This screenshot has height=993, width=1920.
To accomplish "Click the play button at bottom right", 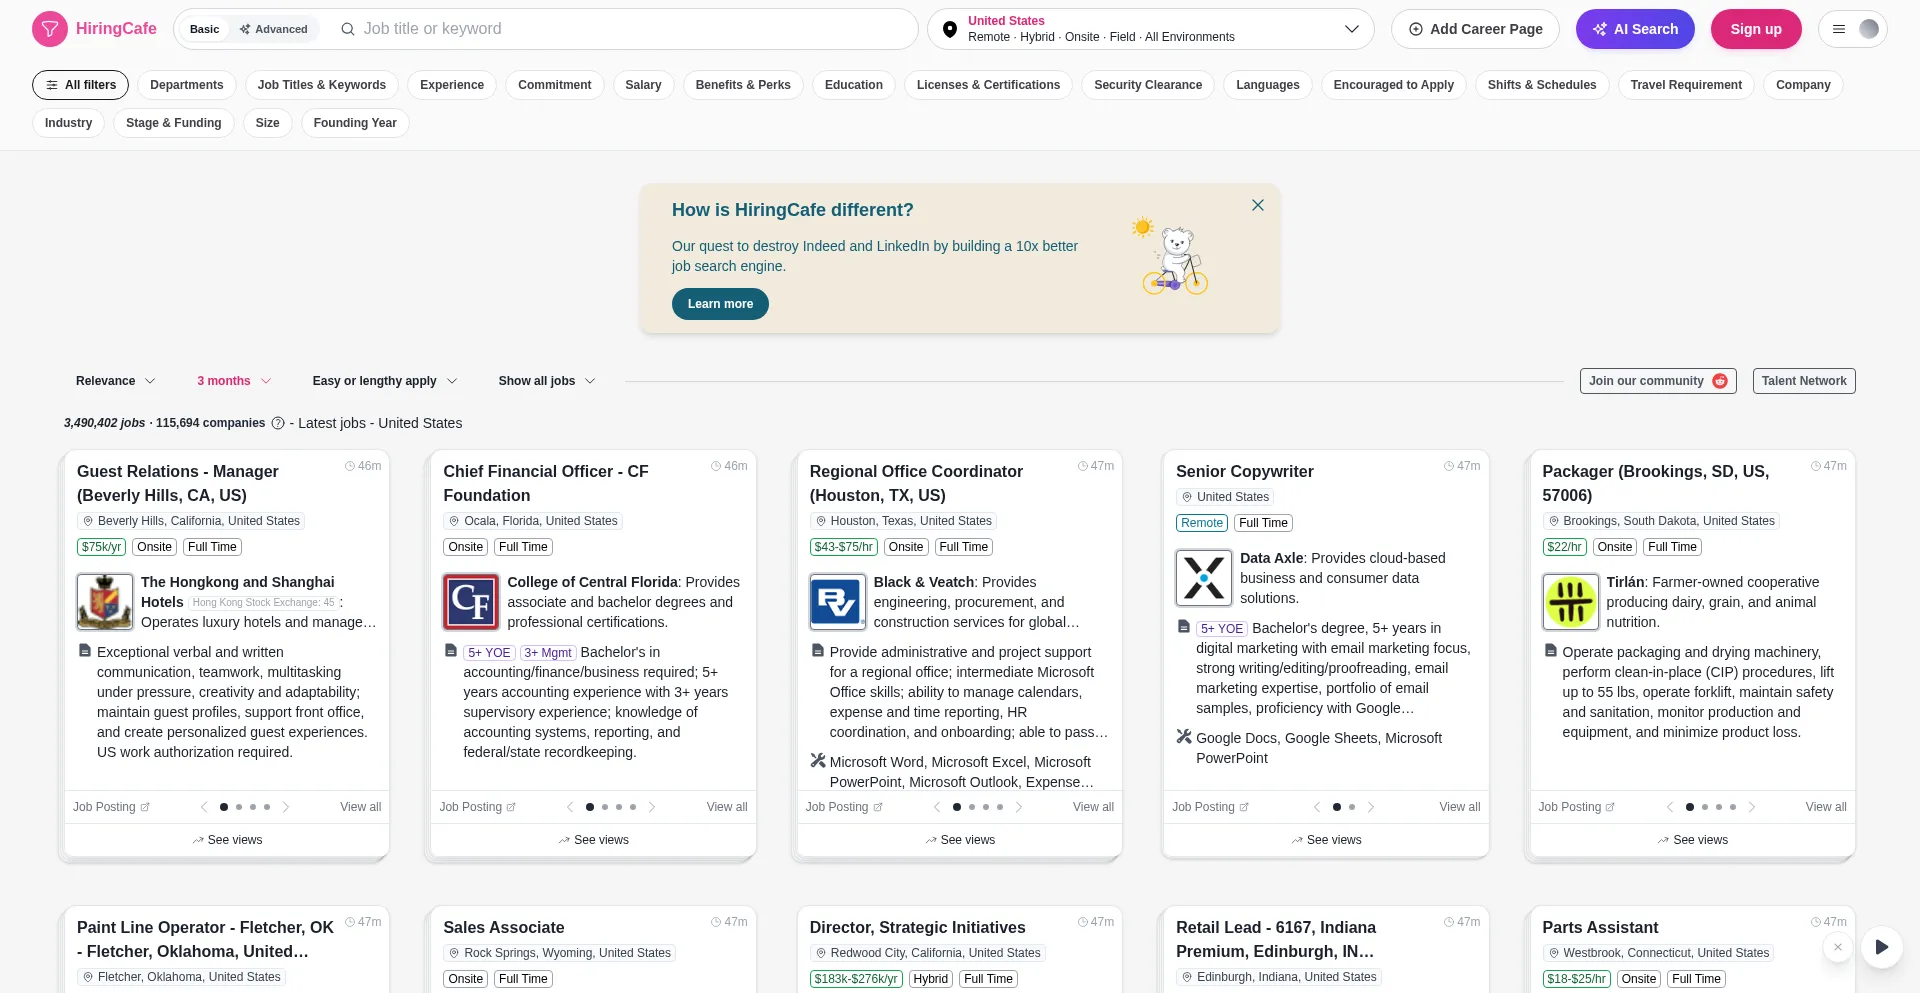I will (1882, 947).
